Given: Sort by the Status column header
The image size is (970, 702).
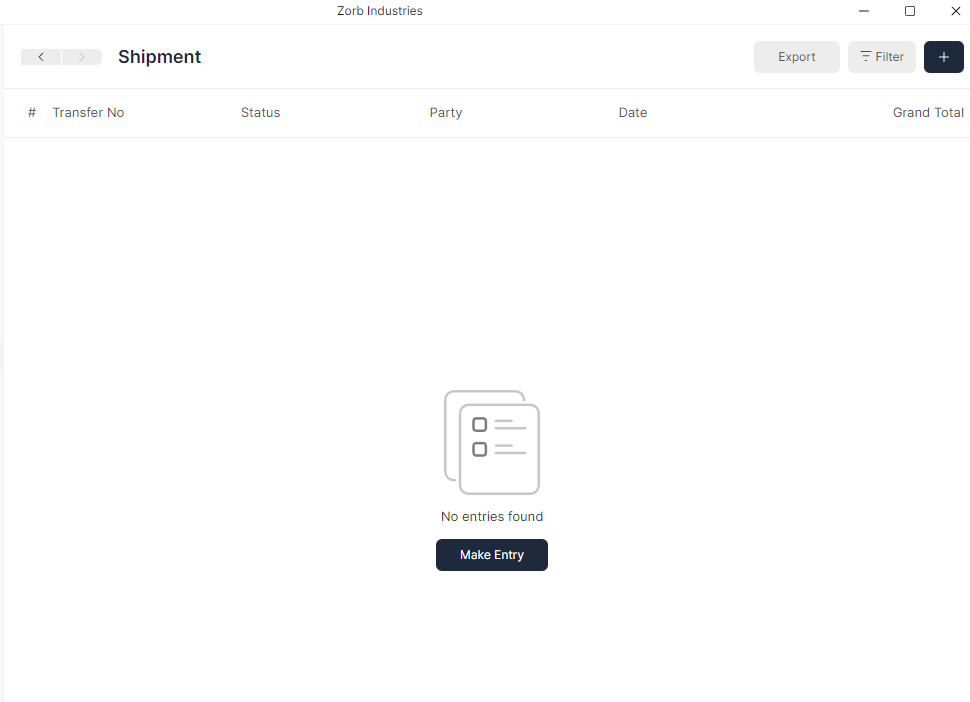Looking at the screenshot, I should click(260, 112).
